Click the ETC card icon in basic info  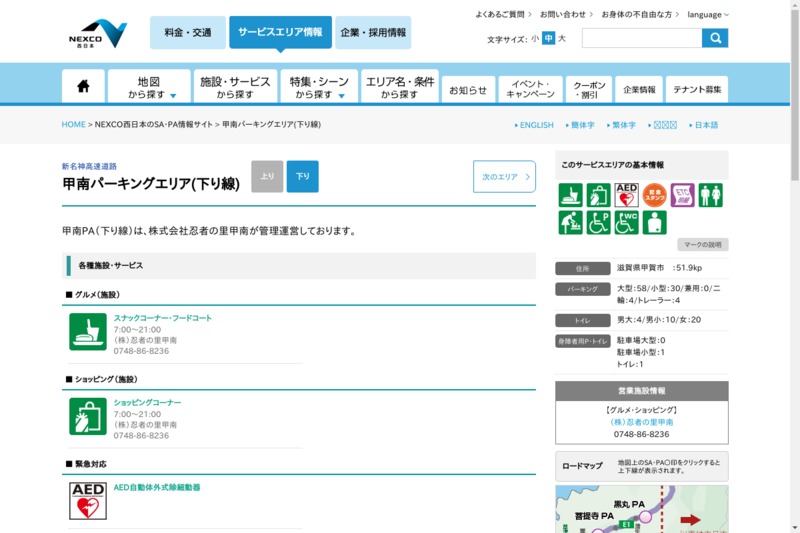[682, 194]
